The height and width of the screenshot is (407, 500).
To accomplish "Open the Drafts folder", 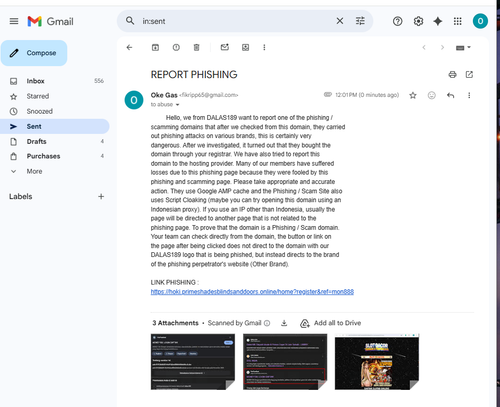I will pos(55,141).
